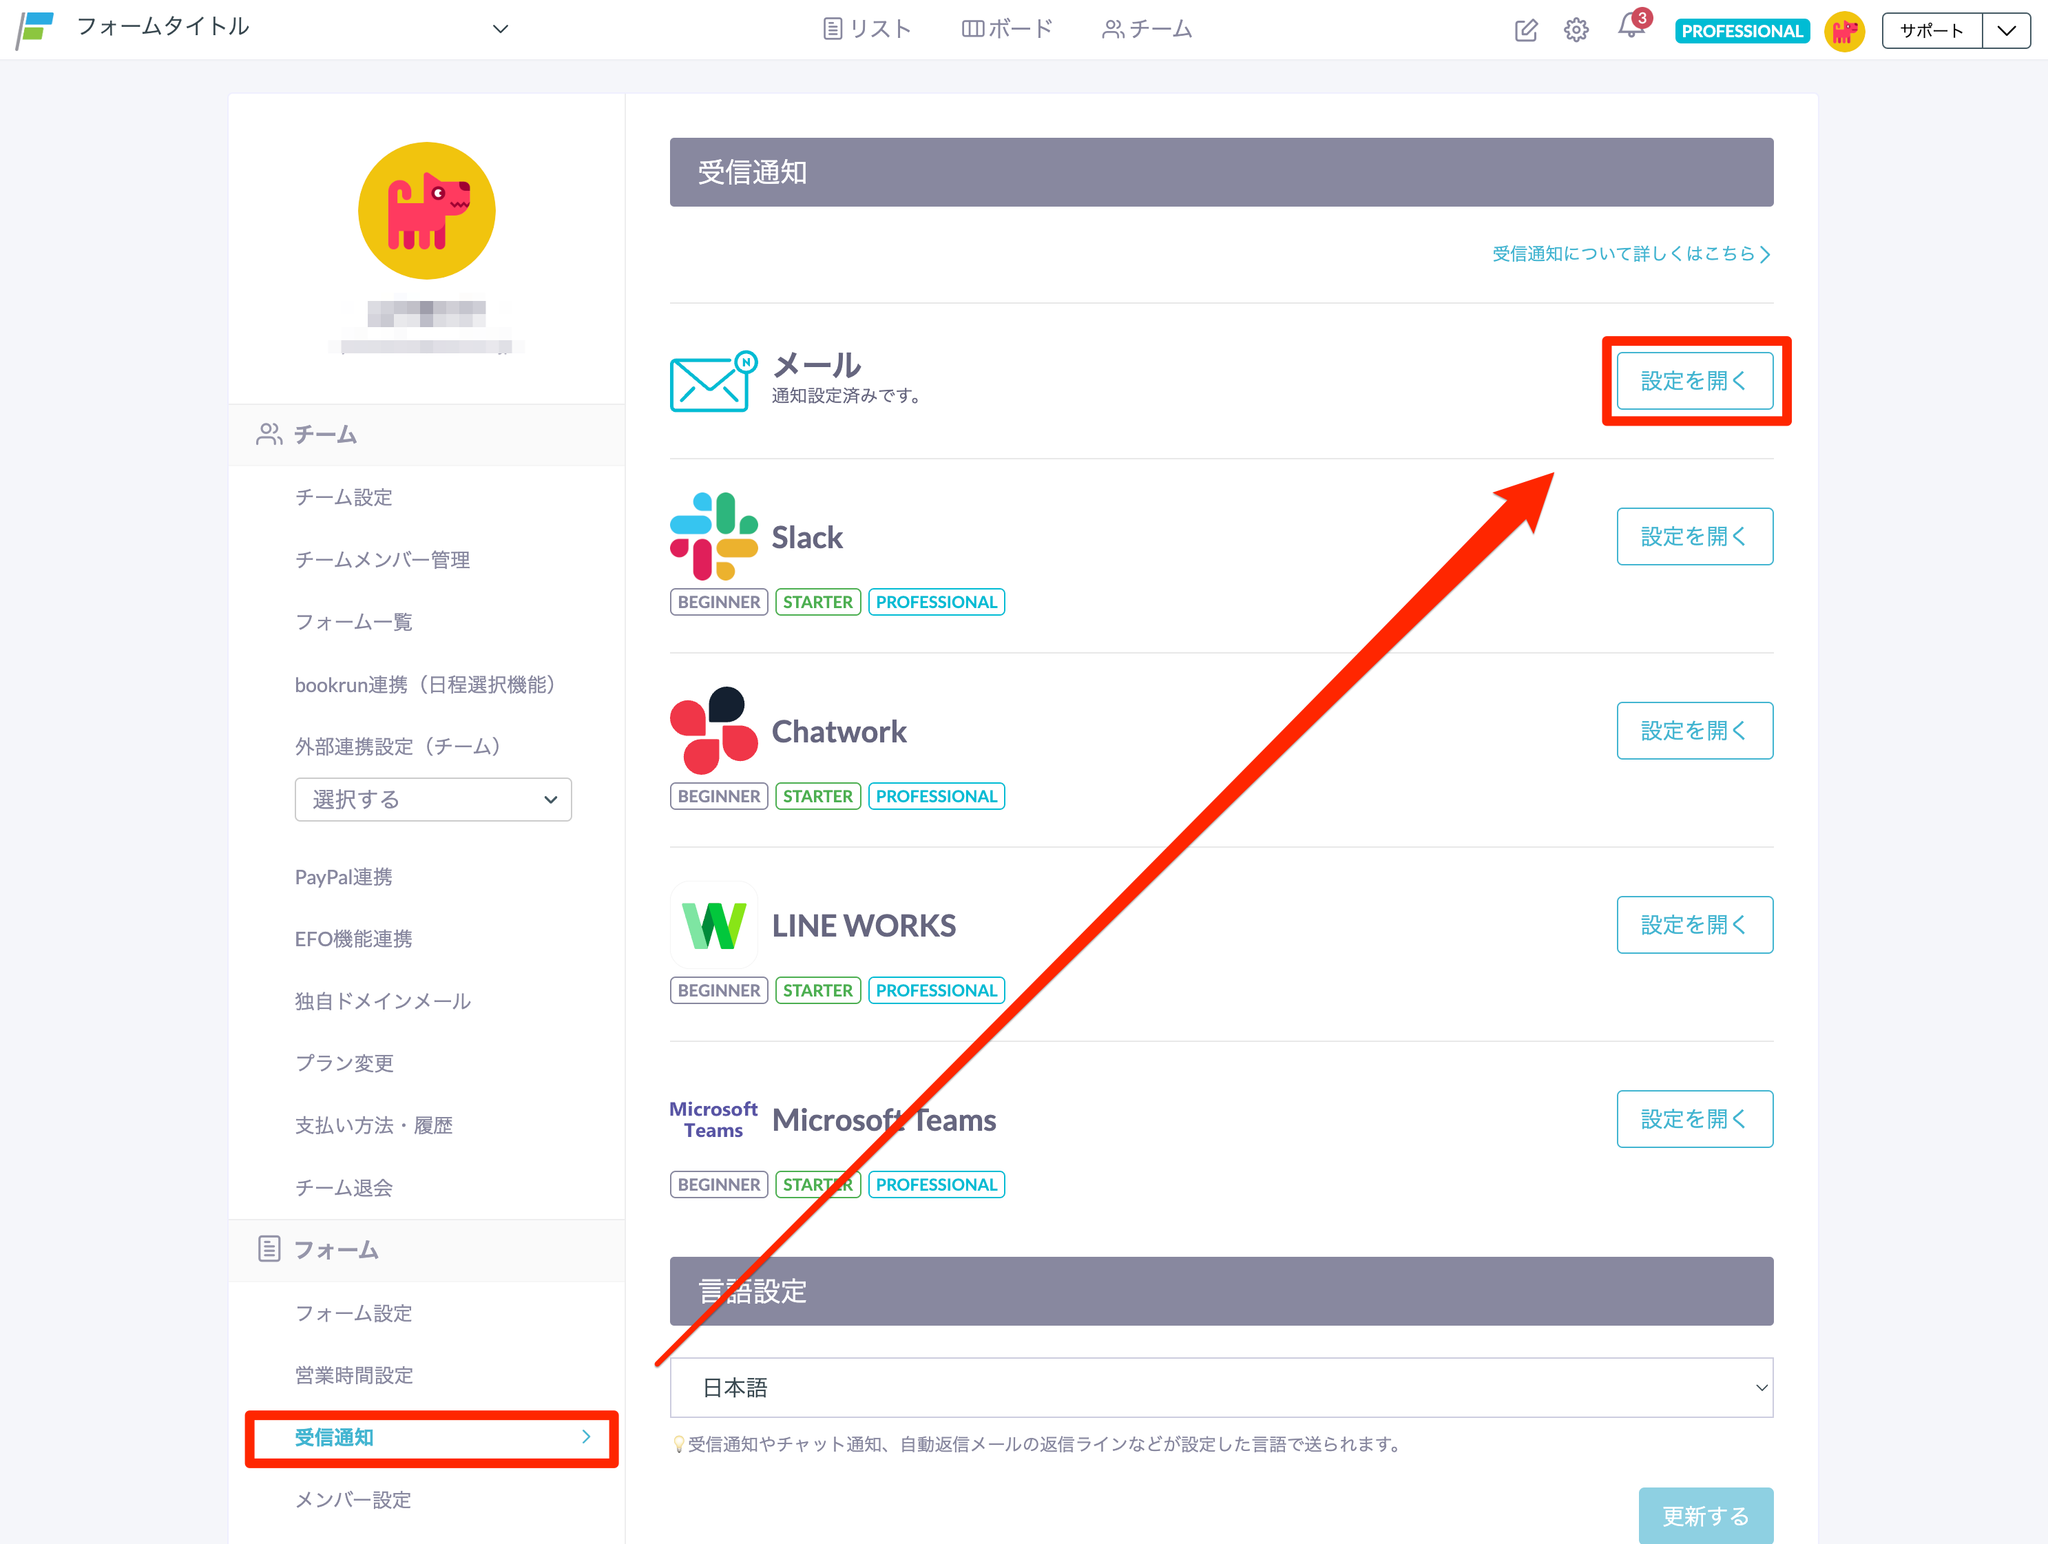This screenshot has width=2048, height=1544.
Task: Click the edit form pencil icon
Action: [x=1526, y=30]
